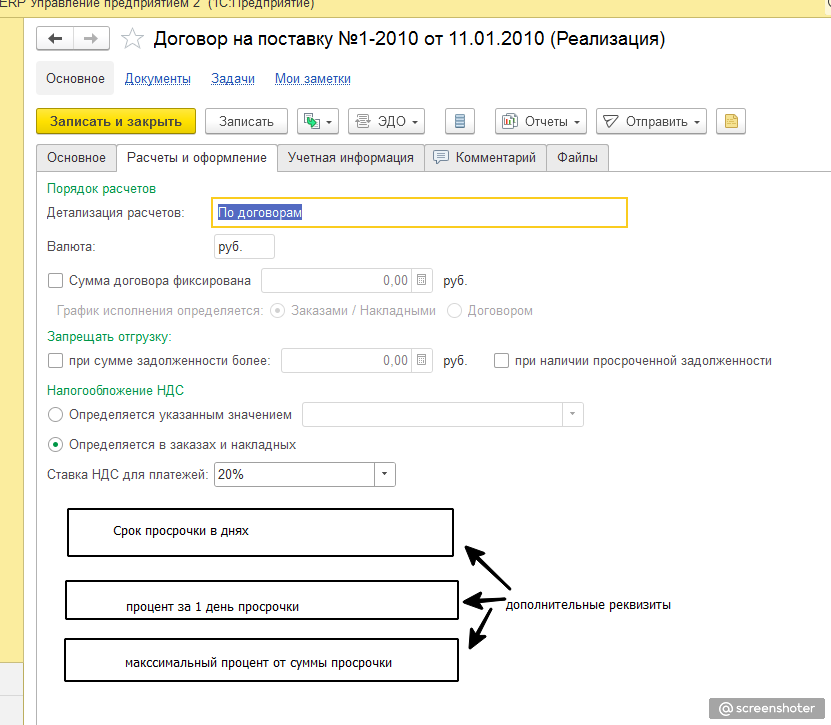The width and height of the screenshot is (831, 725).
Task: Open calculator in fixed contract sum field
Action: [422, 281]
